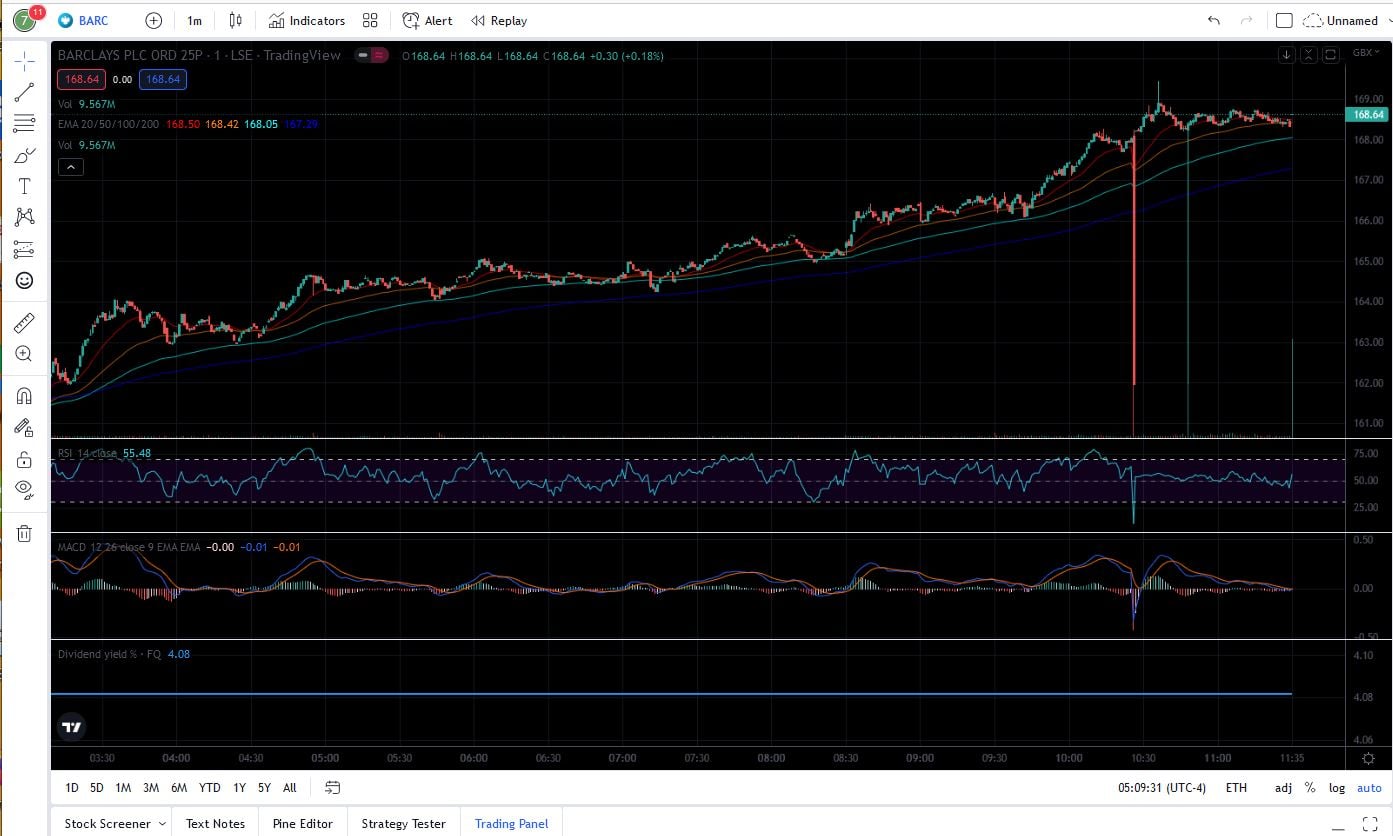Open the GBX currency dropdown
The height and width of the screenshot is (836, 1393).
[1365, 53]
